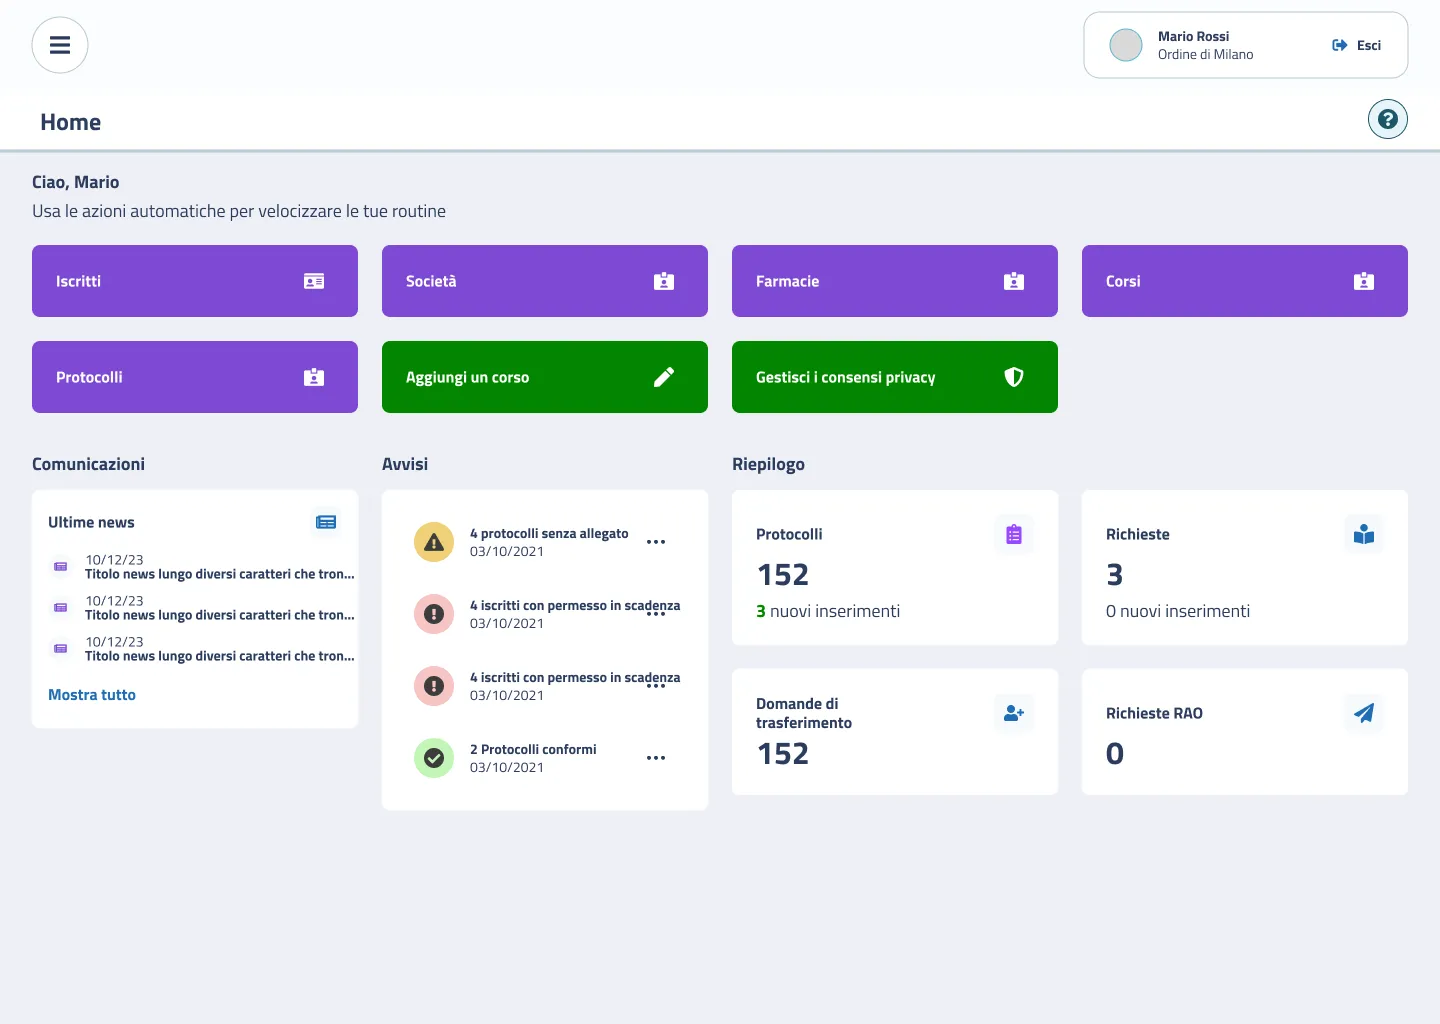Open the Iscritti purple tile
The image size is (1440, 1024).
tap(195, 281)
